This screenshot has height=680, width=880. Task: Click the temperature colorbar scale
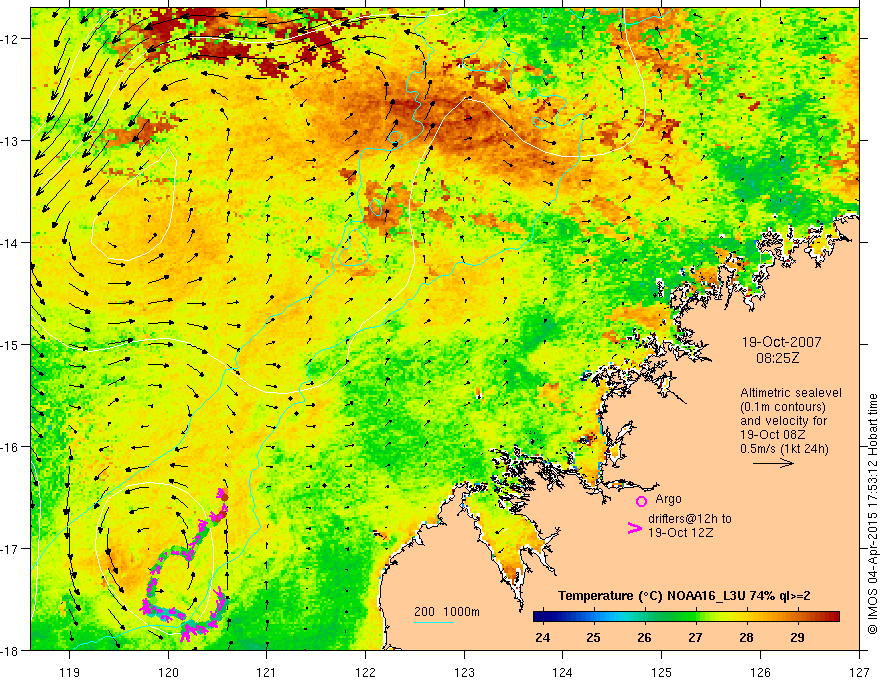click(686, 617)
